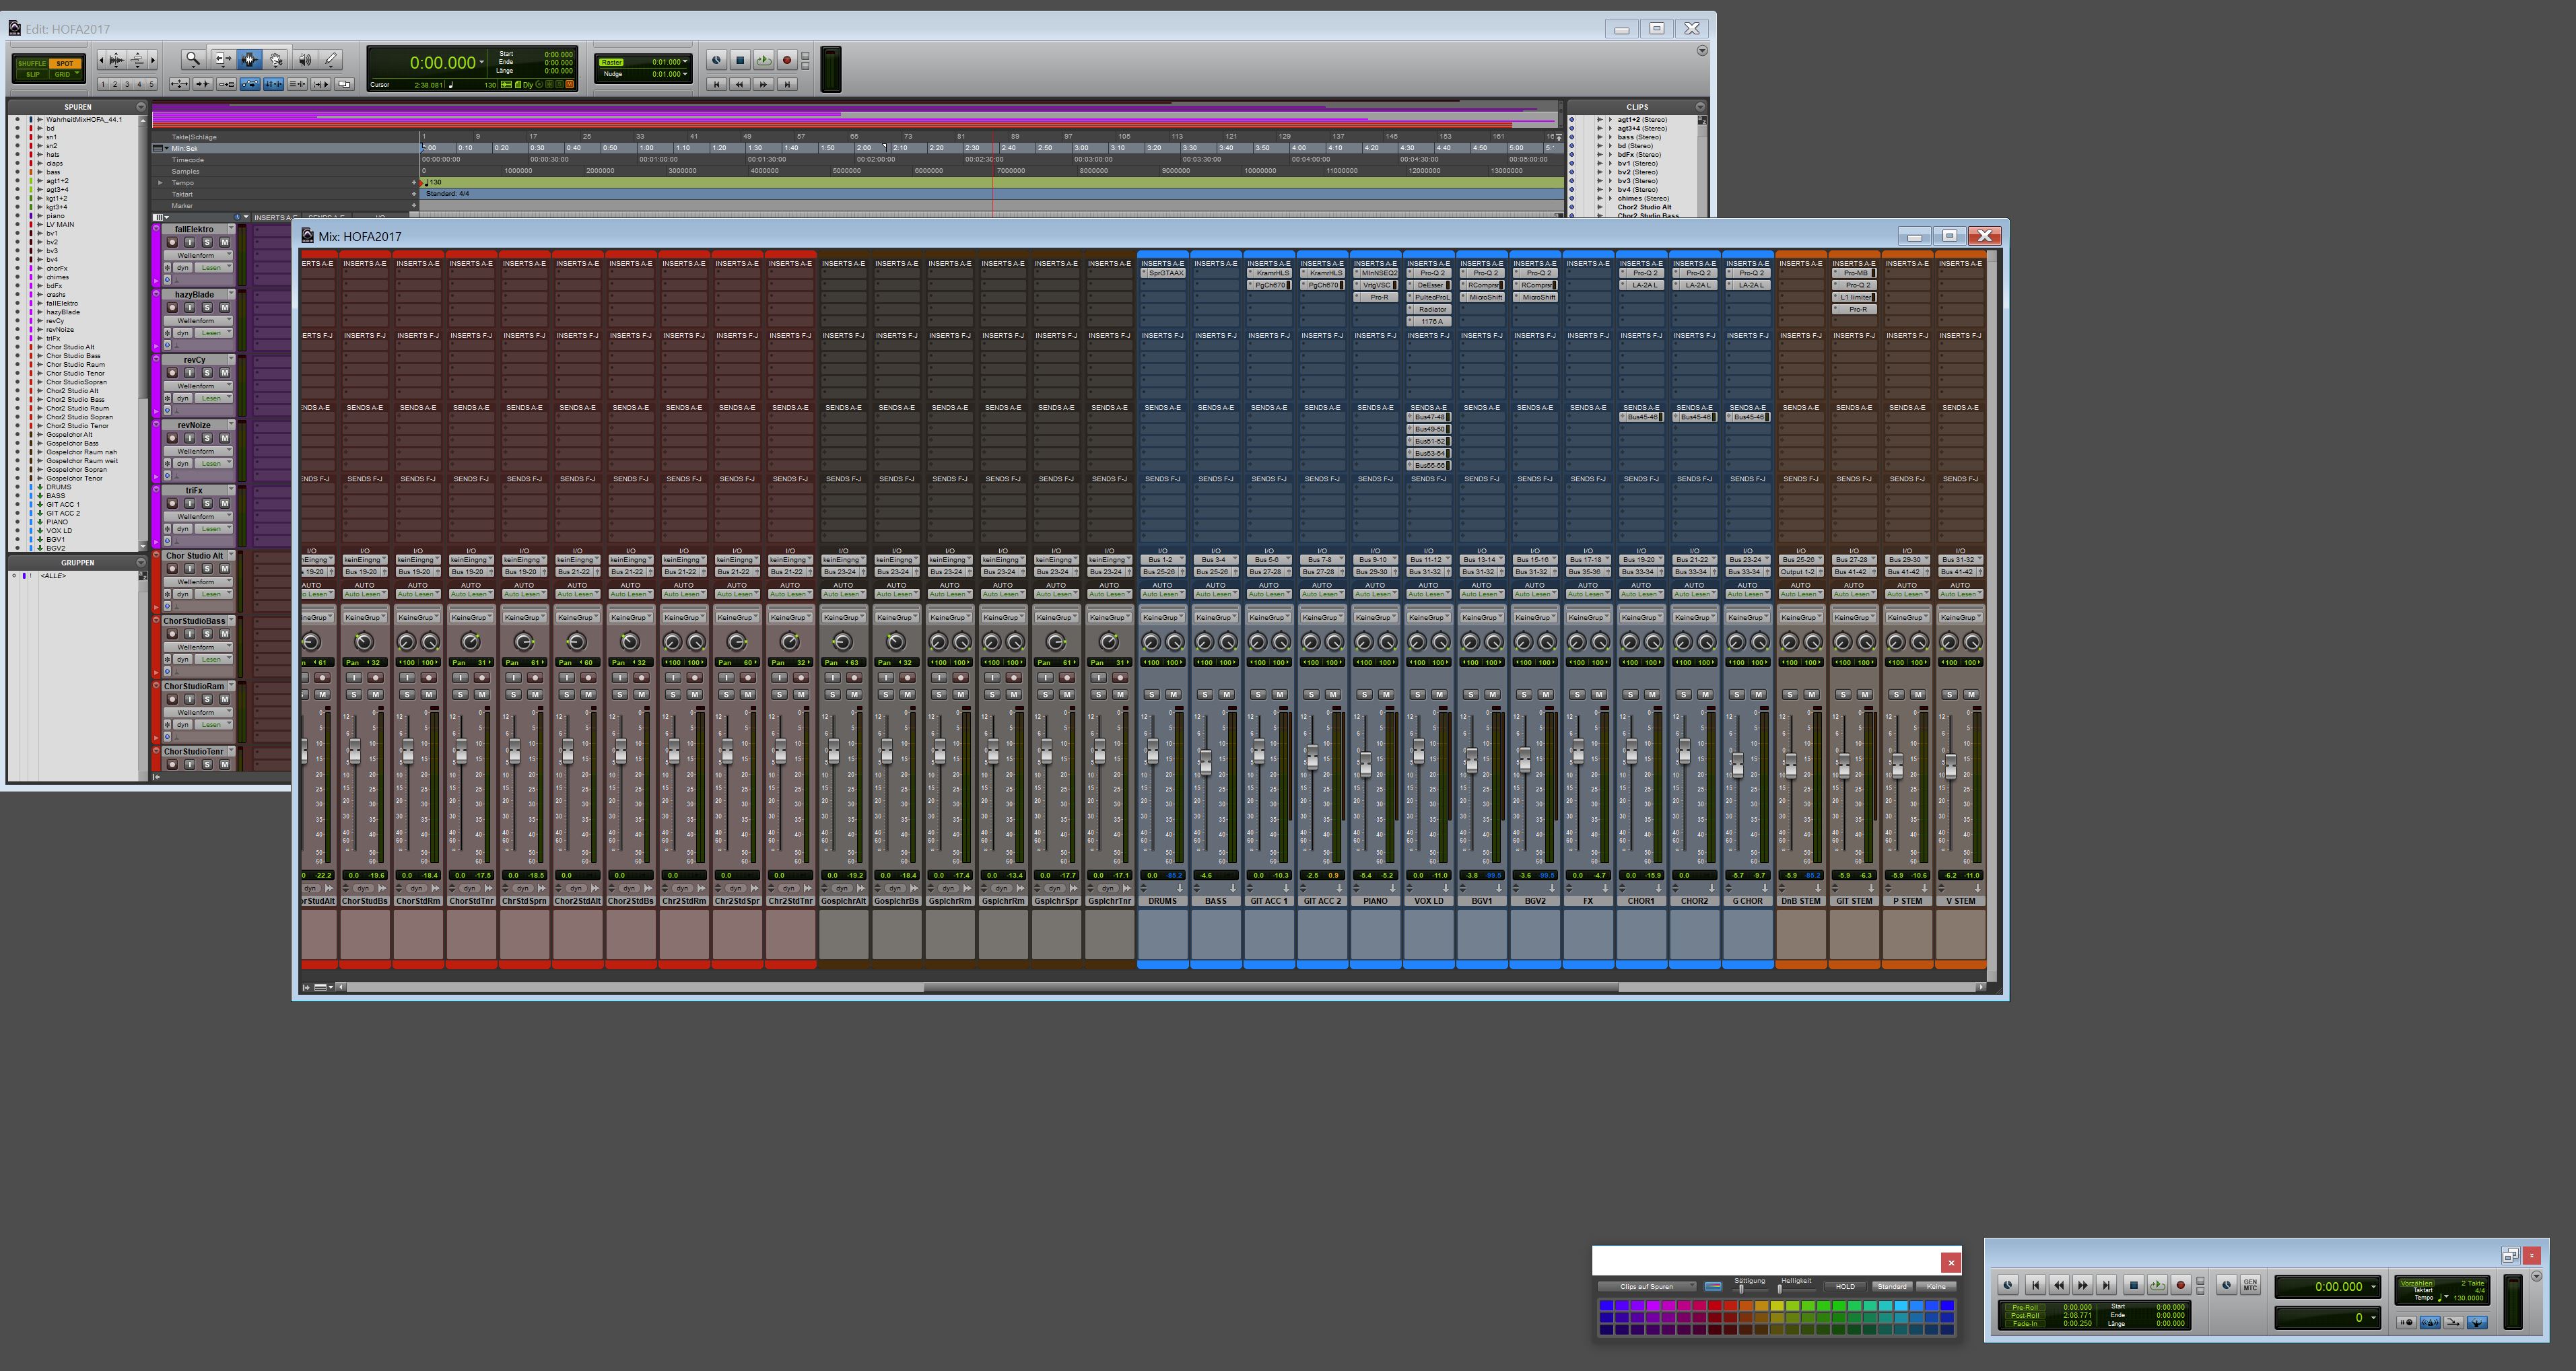Enable SHUFFLE edit mode

pos(32,63)
